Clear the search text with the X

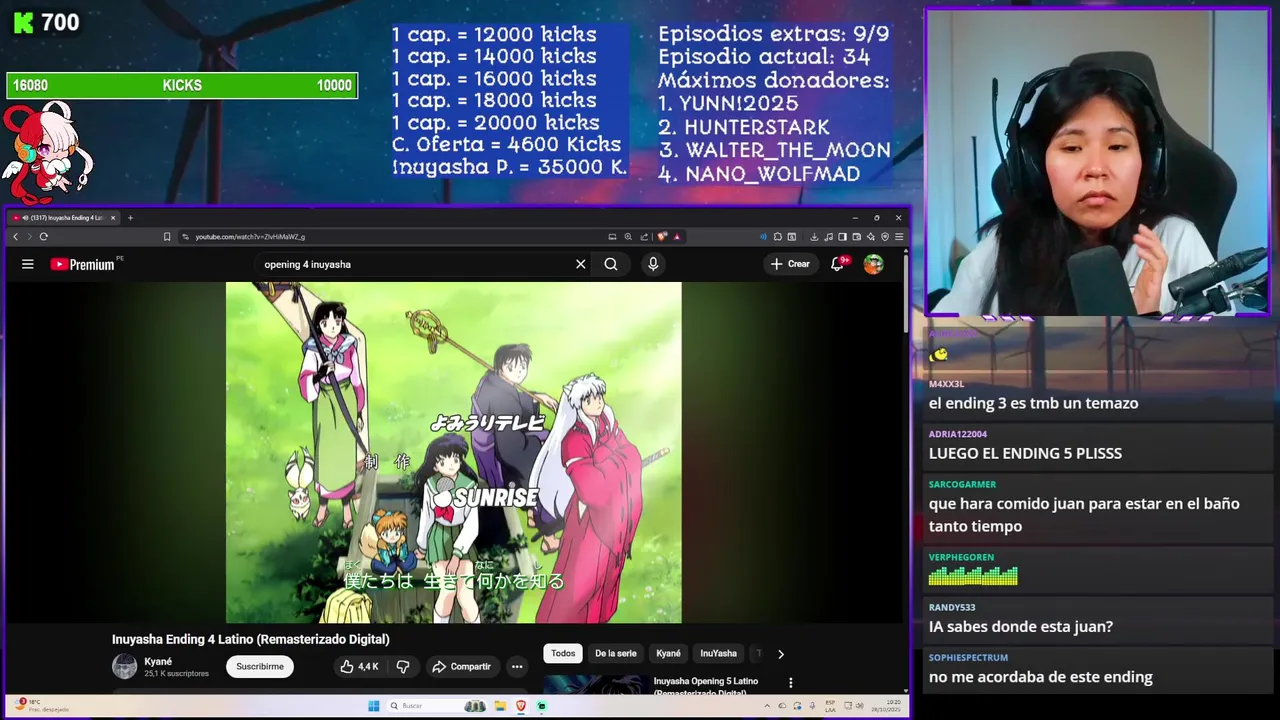tap(580, 264)
